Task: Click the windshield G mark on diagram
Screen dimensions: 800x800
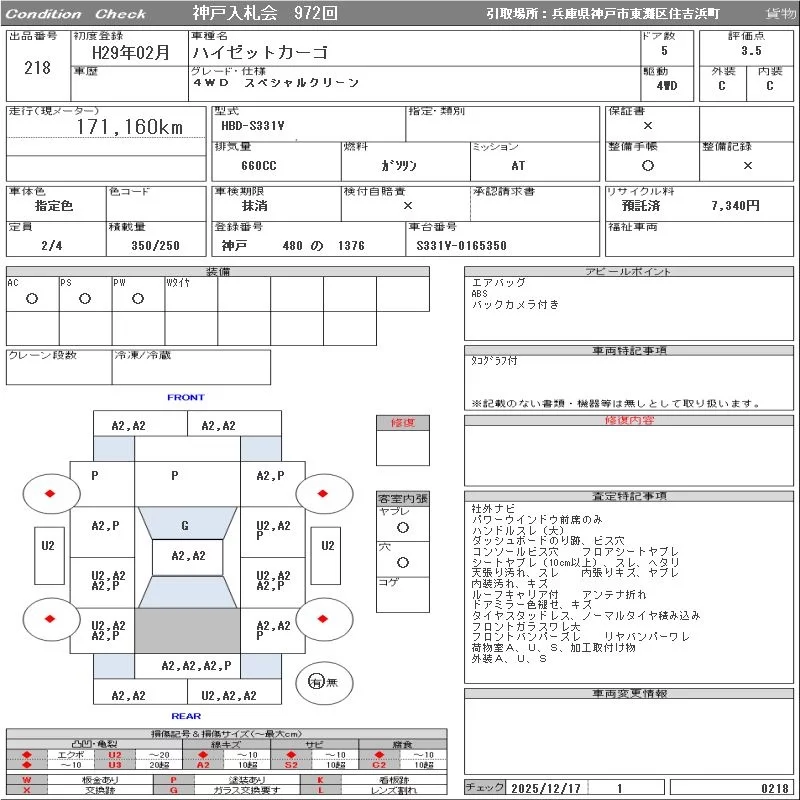Action: pos(185,525)
